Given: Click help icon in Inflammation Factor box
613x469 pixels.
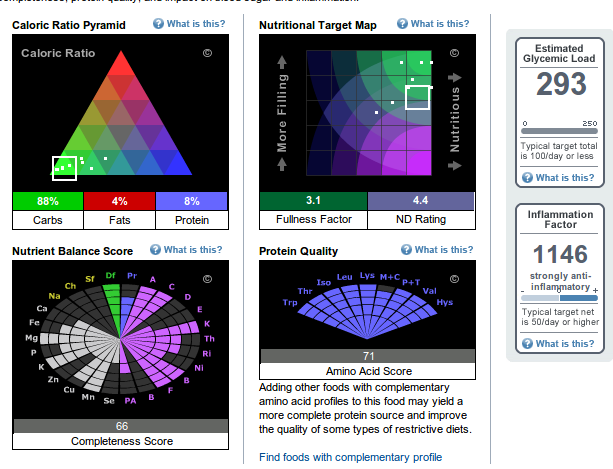Looking at the screenshot, I should click(x=527, y=344).
